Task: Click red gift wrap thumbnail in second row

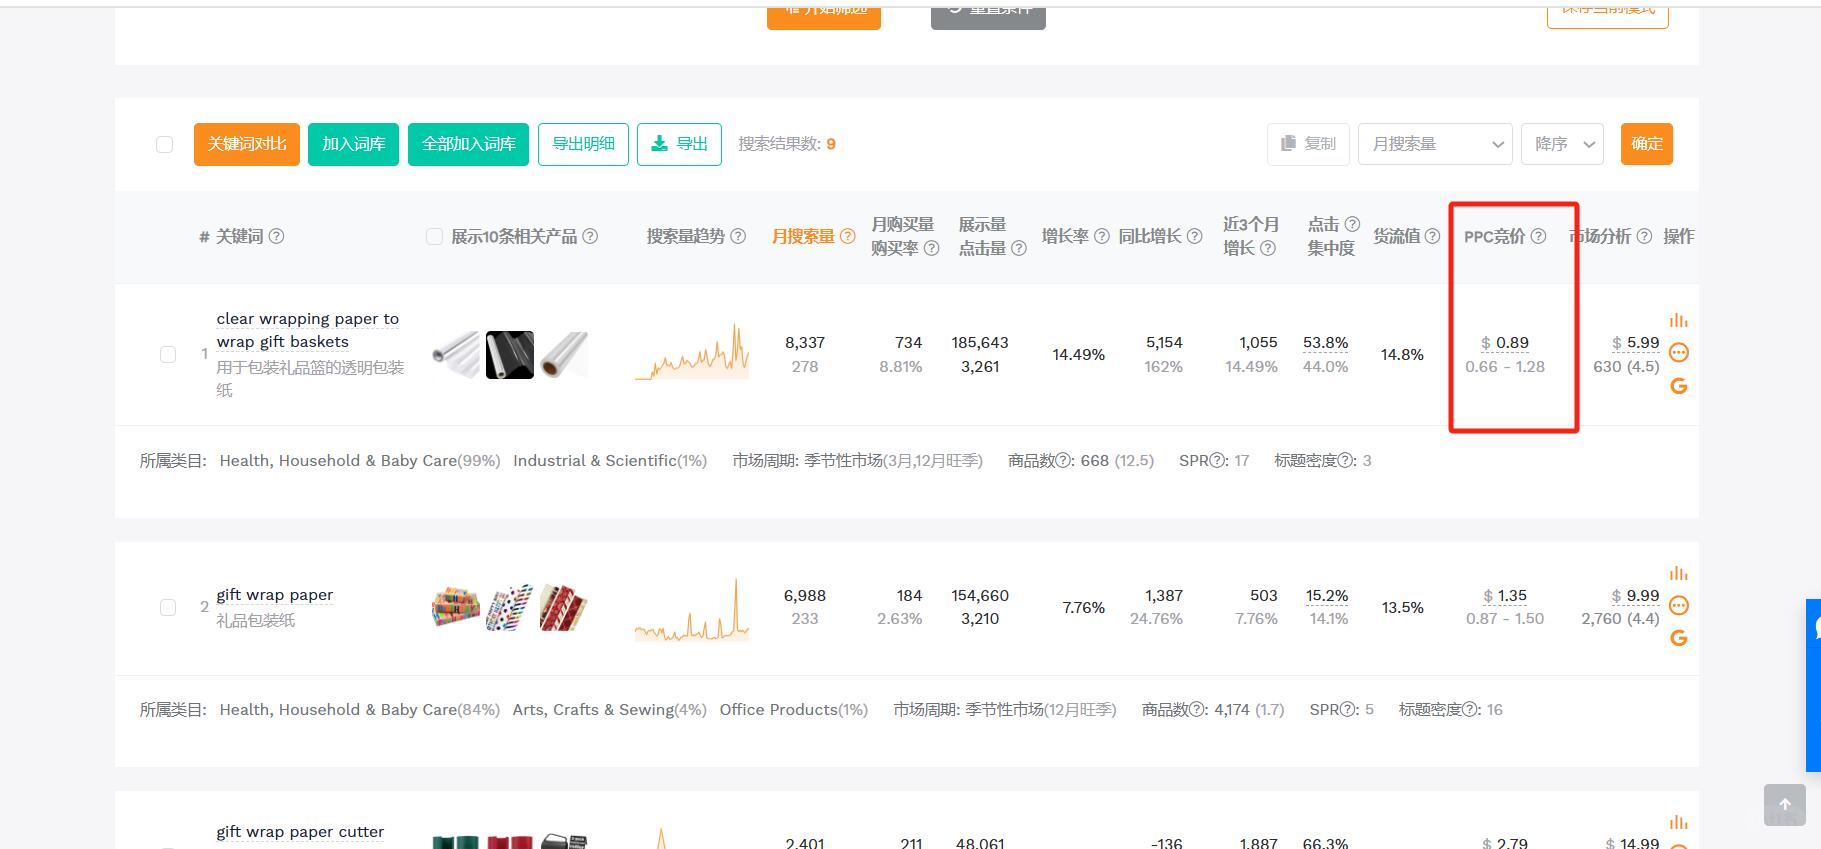Action: coord(564,608)
